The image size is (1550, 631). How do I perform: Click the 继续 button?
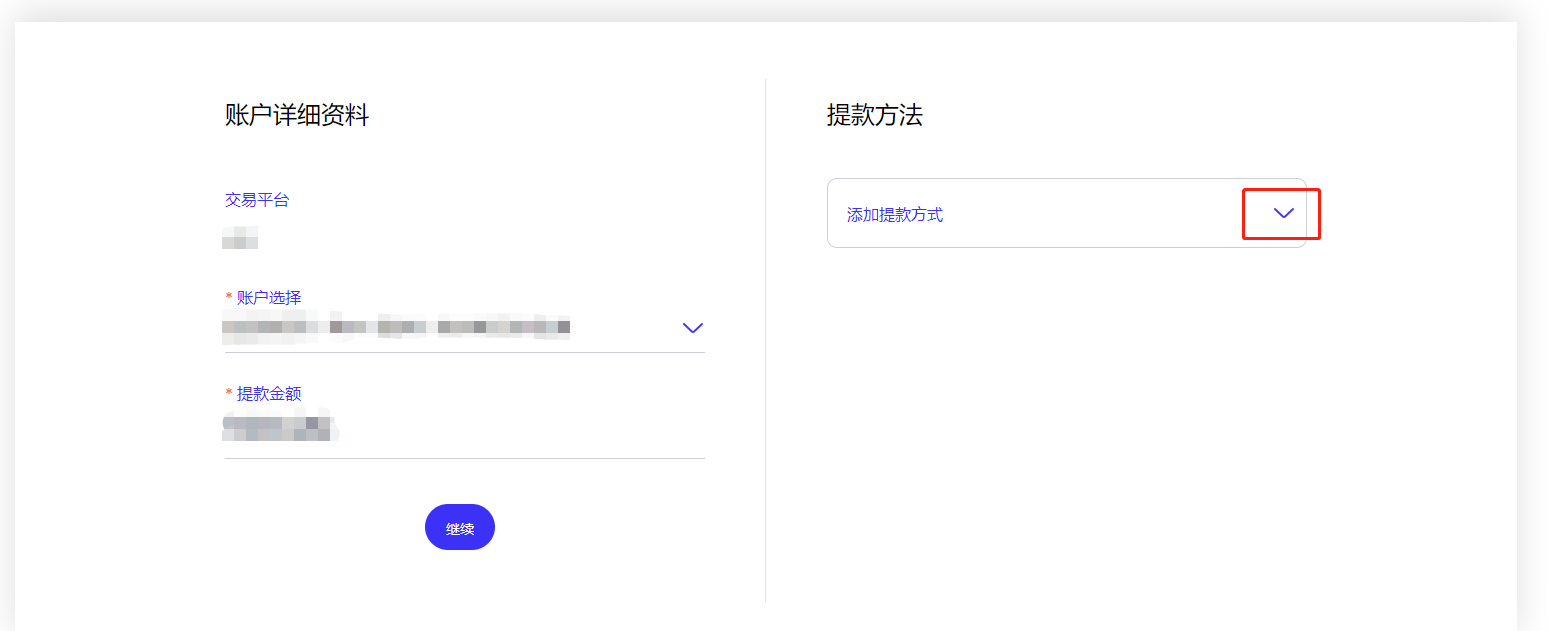pyautogui.click(x=459, y=528)
